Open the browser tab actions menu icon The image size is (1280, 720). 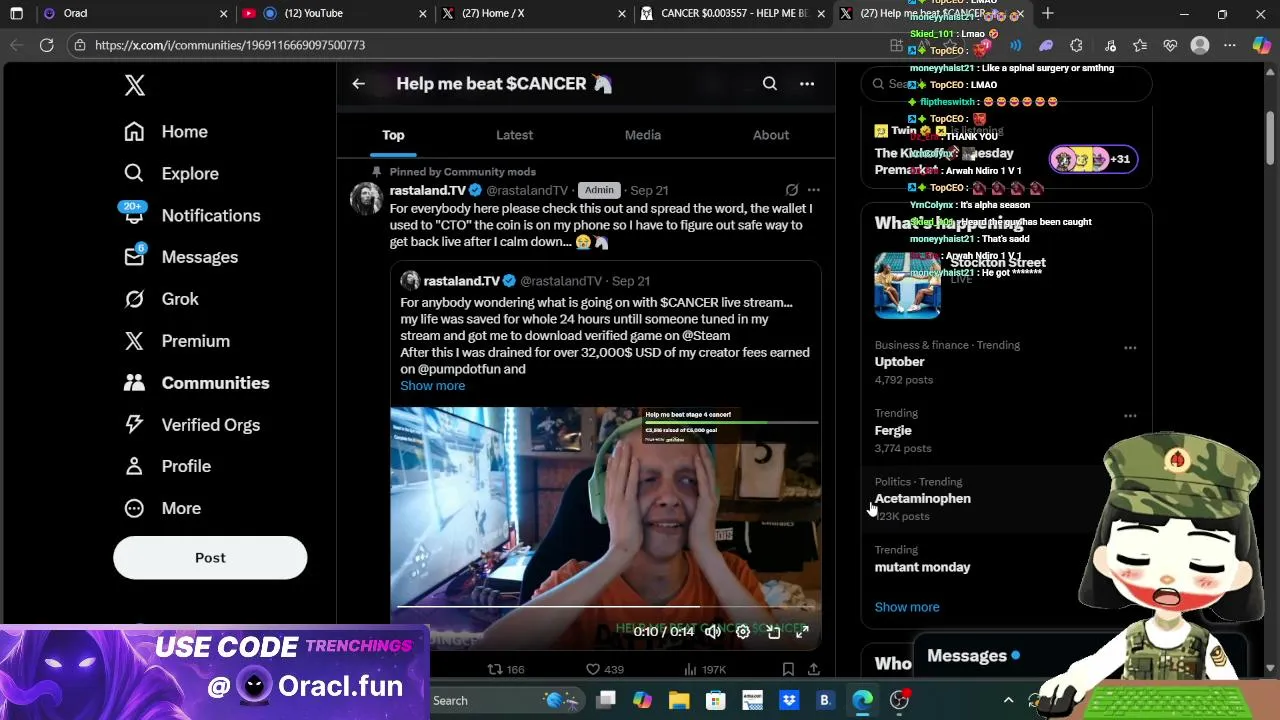pyautogui.click(x=16, y=13)
